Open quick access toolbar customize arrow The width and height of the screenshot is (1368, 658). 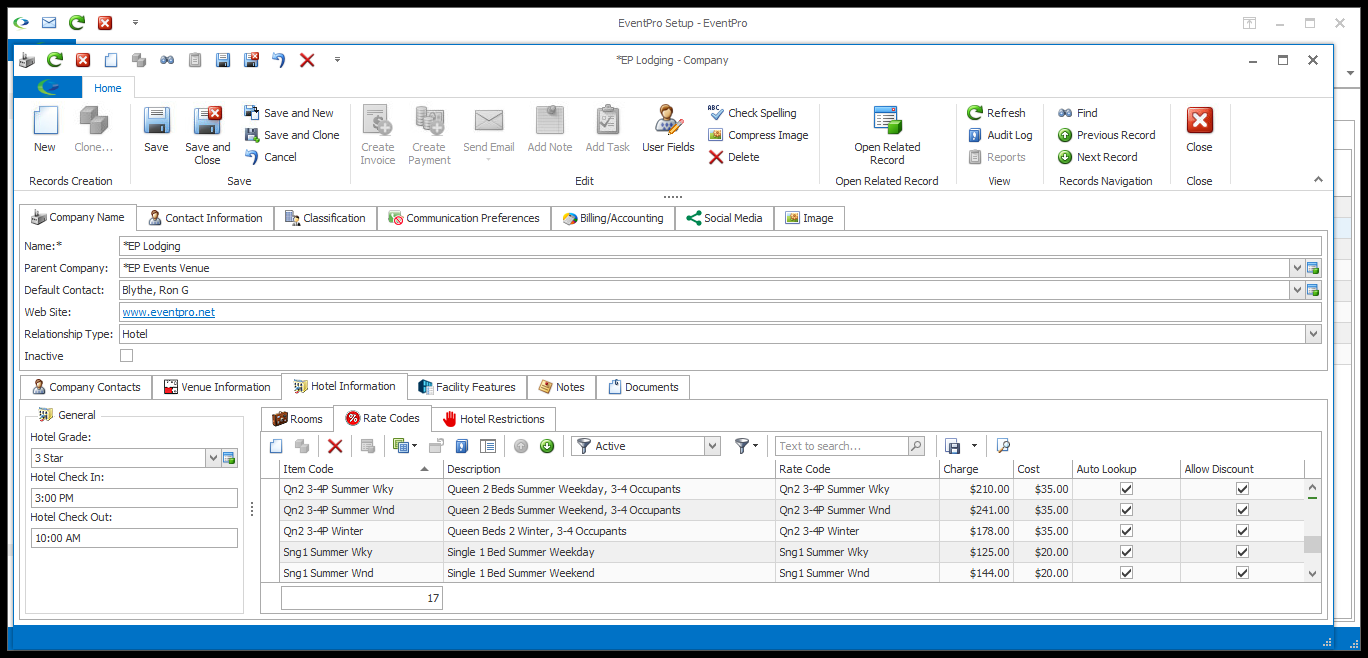[x=337, y=60]
